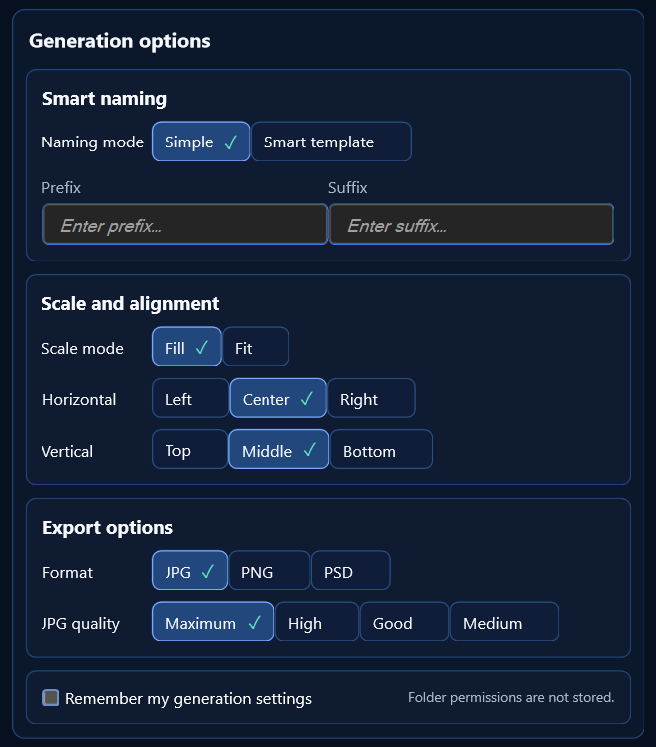This screenshot has height=747, width=656.
Task: Set JPG quality to High
Action: tap(317, 621)
